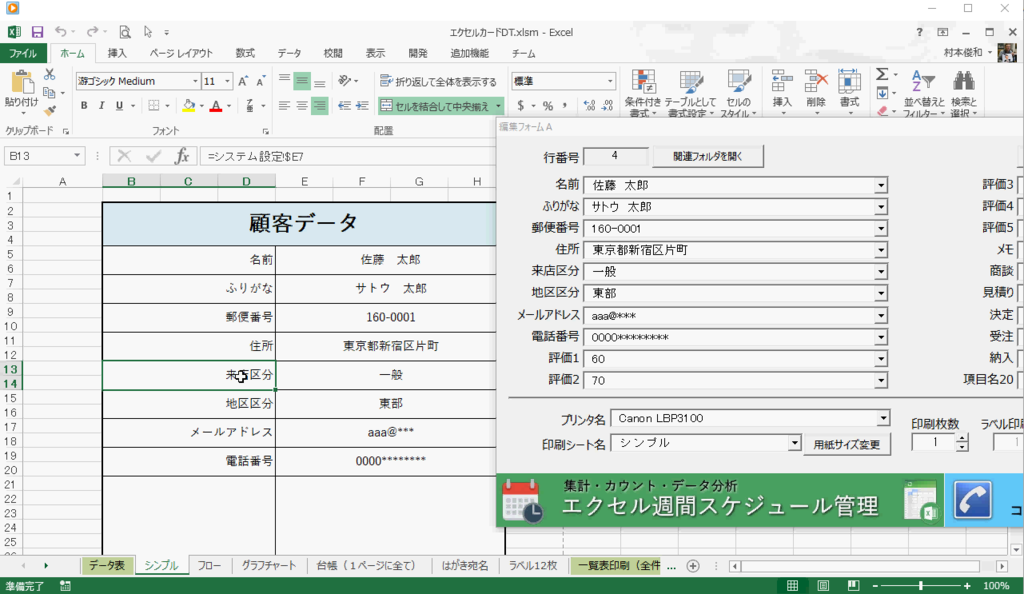Open 書式 format menu in the Cells group
The width and height of the screenshot is (1024, 594).
(849, 93)
